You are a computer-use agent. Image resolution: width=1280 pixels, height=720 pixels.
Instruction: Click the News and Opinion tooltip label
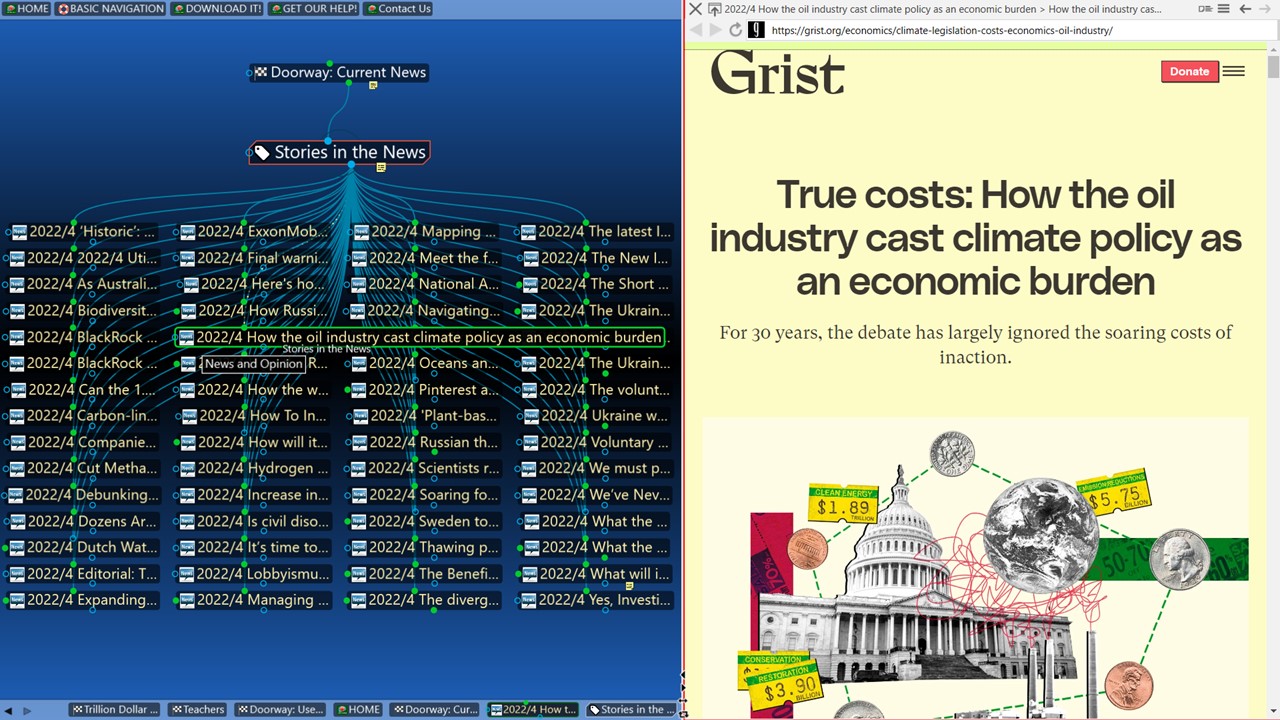click(253, 364)
